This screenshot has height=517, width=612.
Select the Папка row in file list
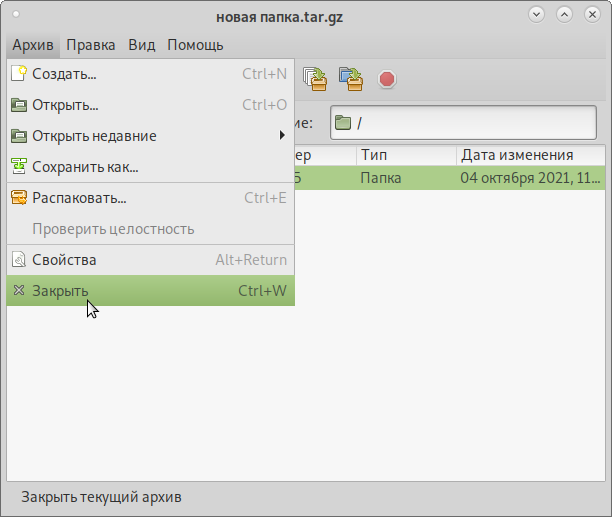(x=450, y=178)
